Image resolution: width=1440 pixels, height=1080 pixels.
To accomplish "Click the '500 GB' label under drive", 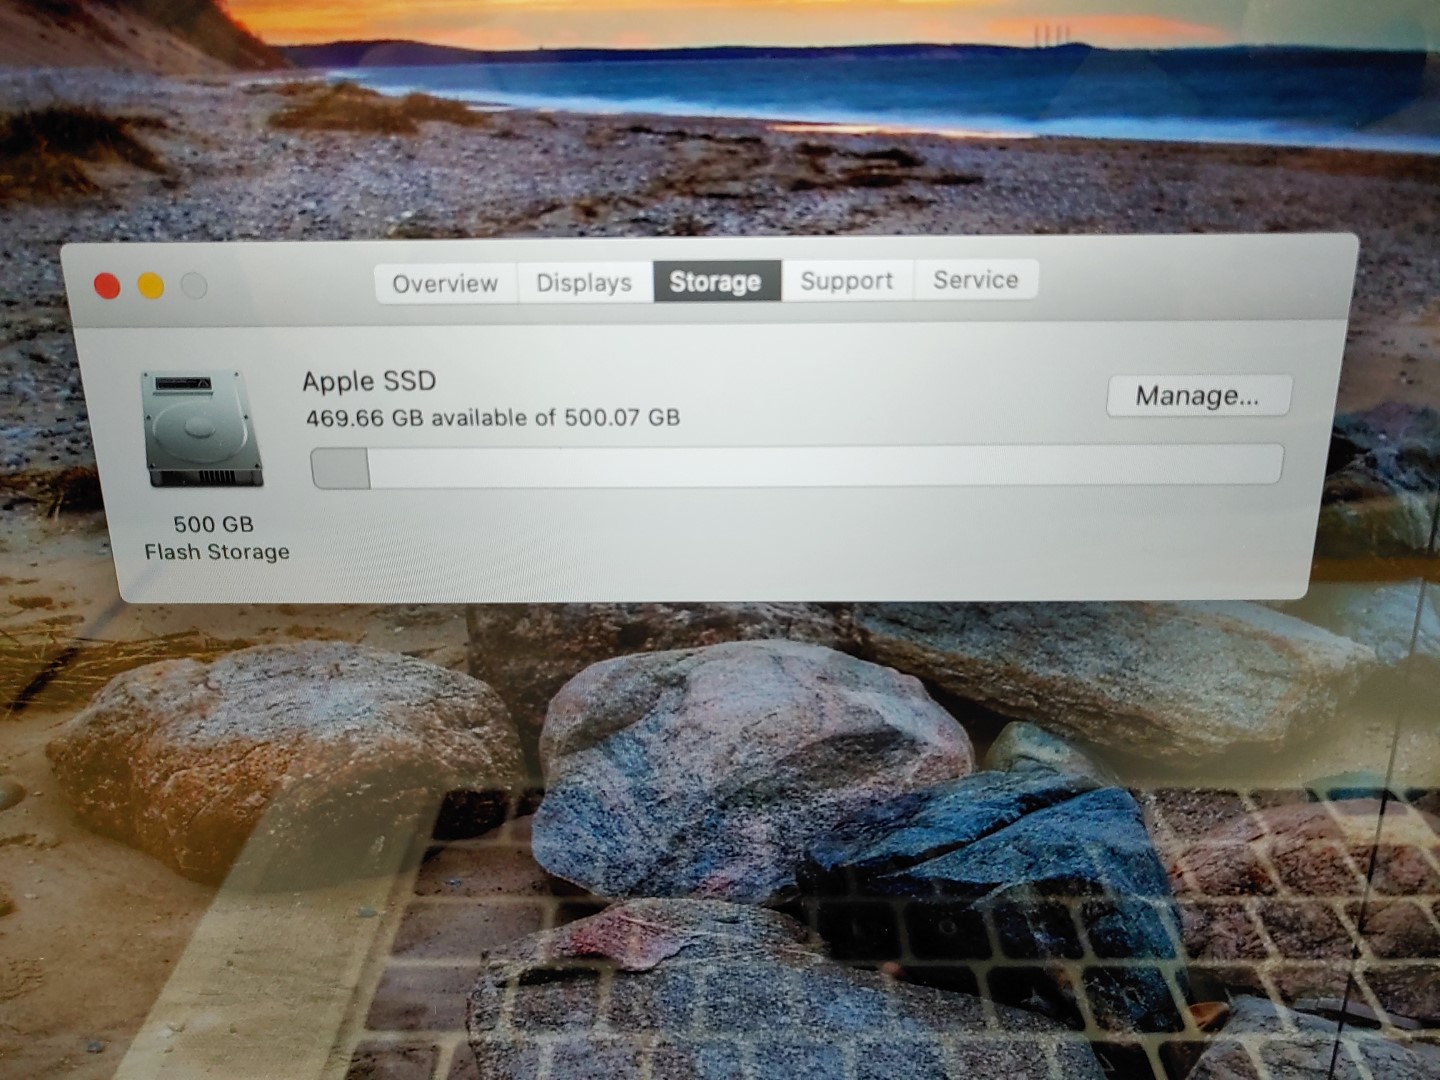I will (214, 524).
